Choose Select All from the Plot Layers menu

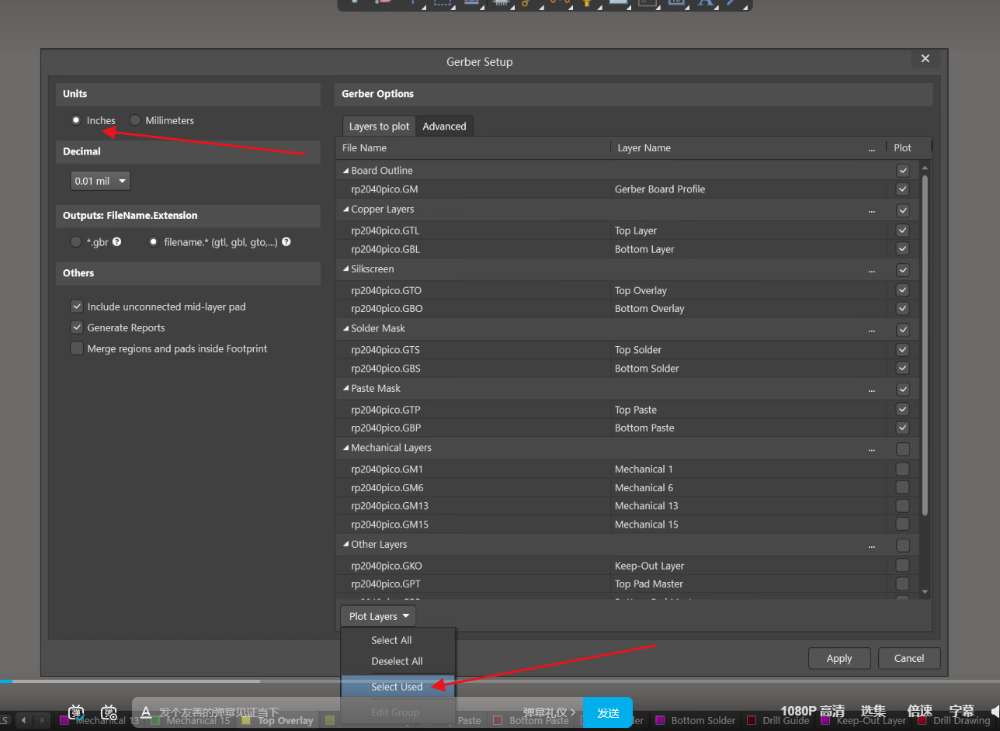(398, 640)
